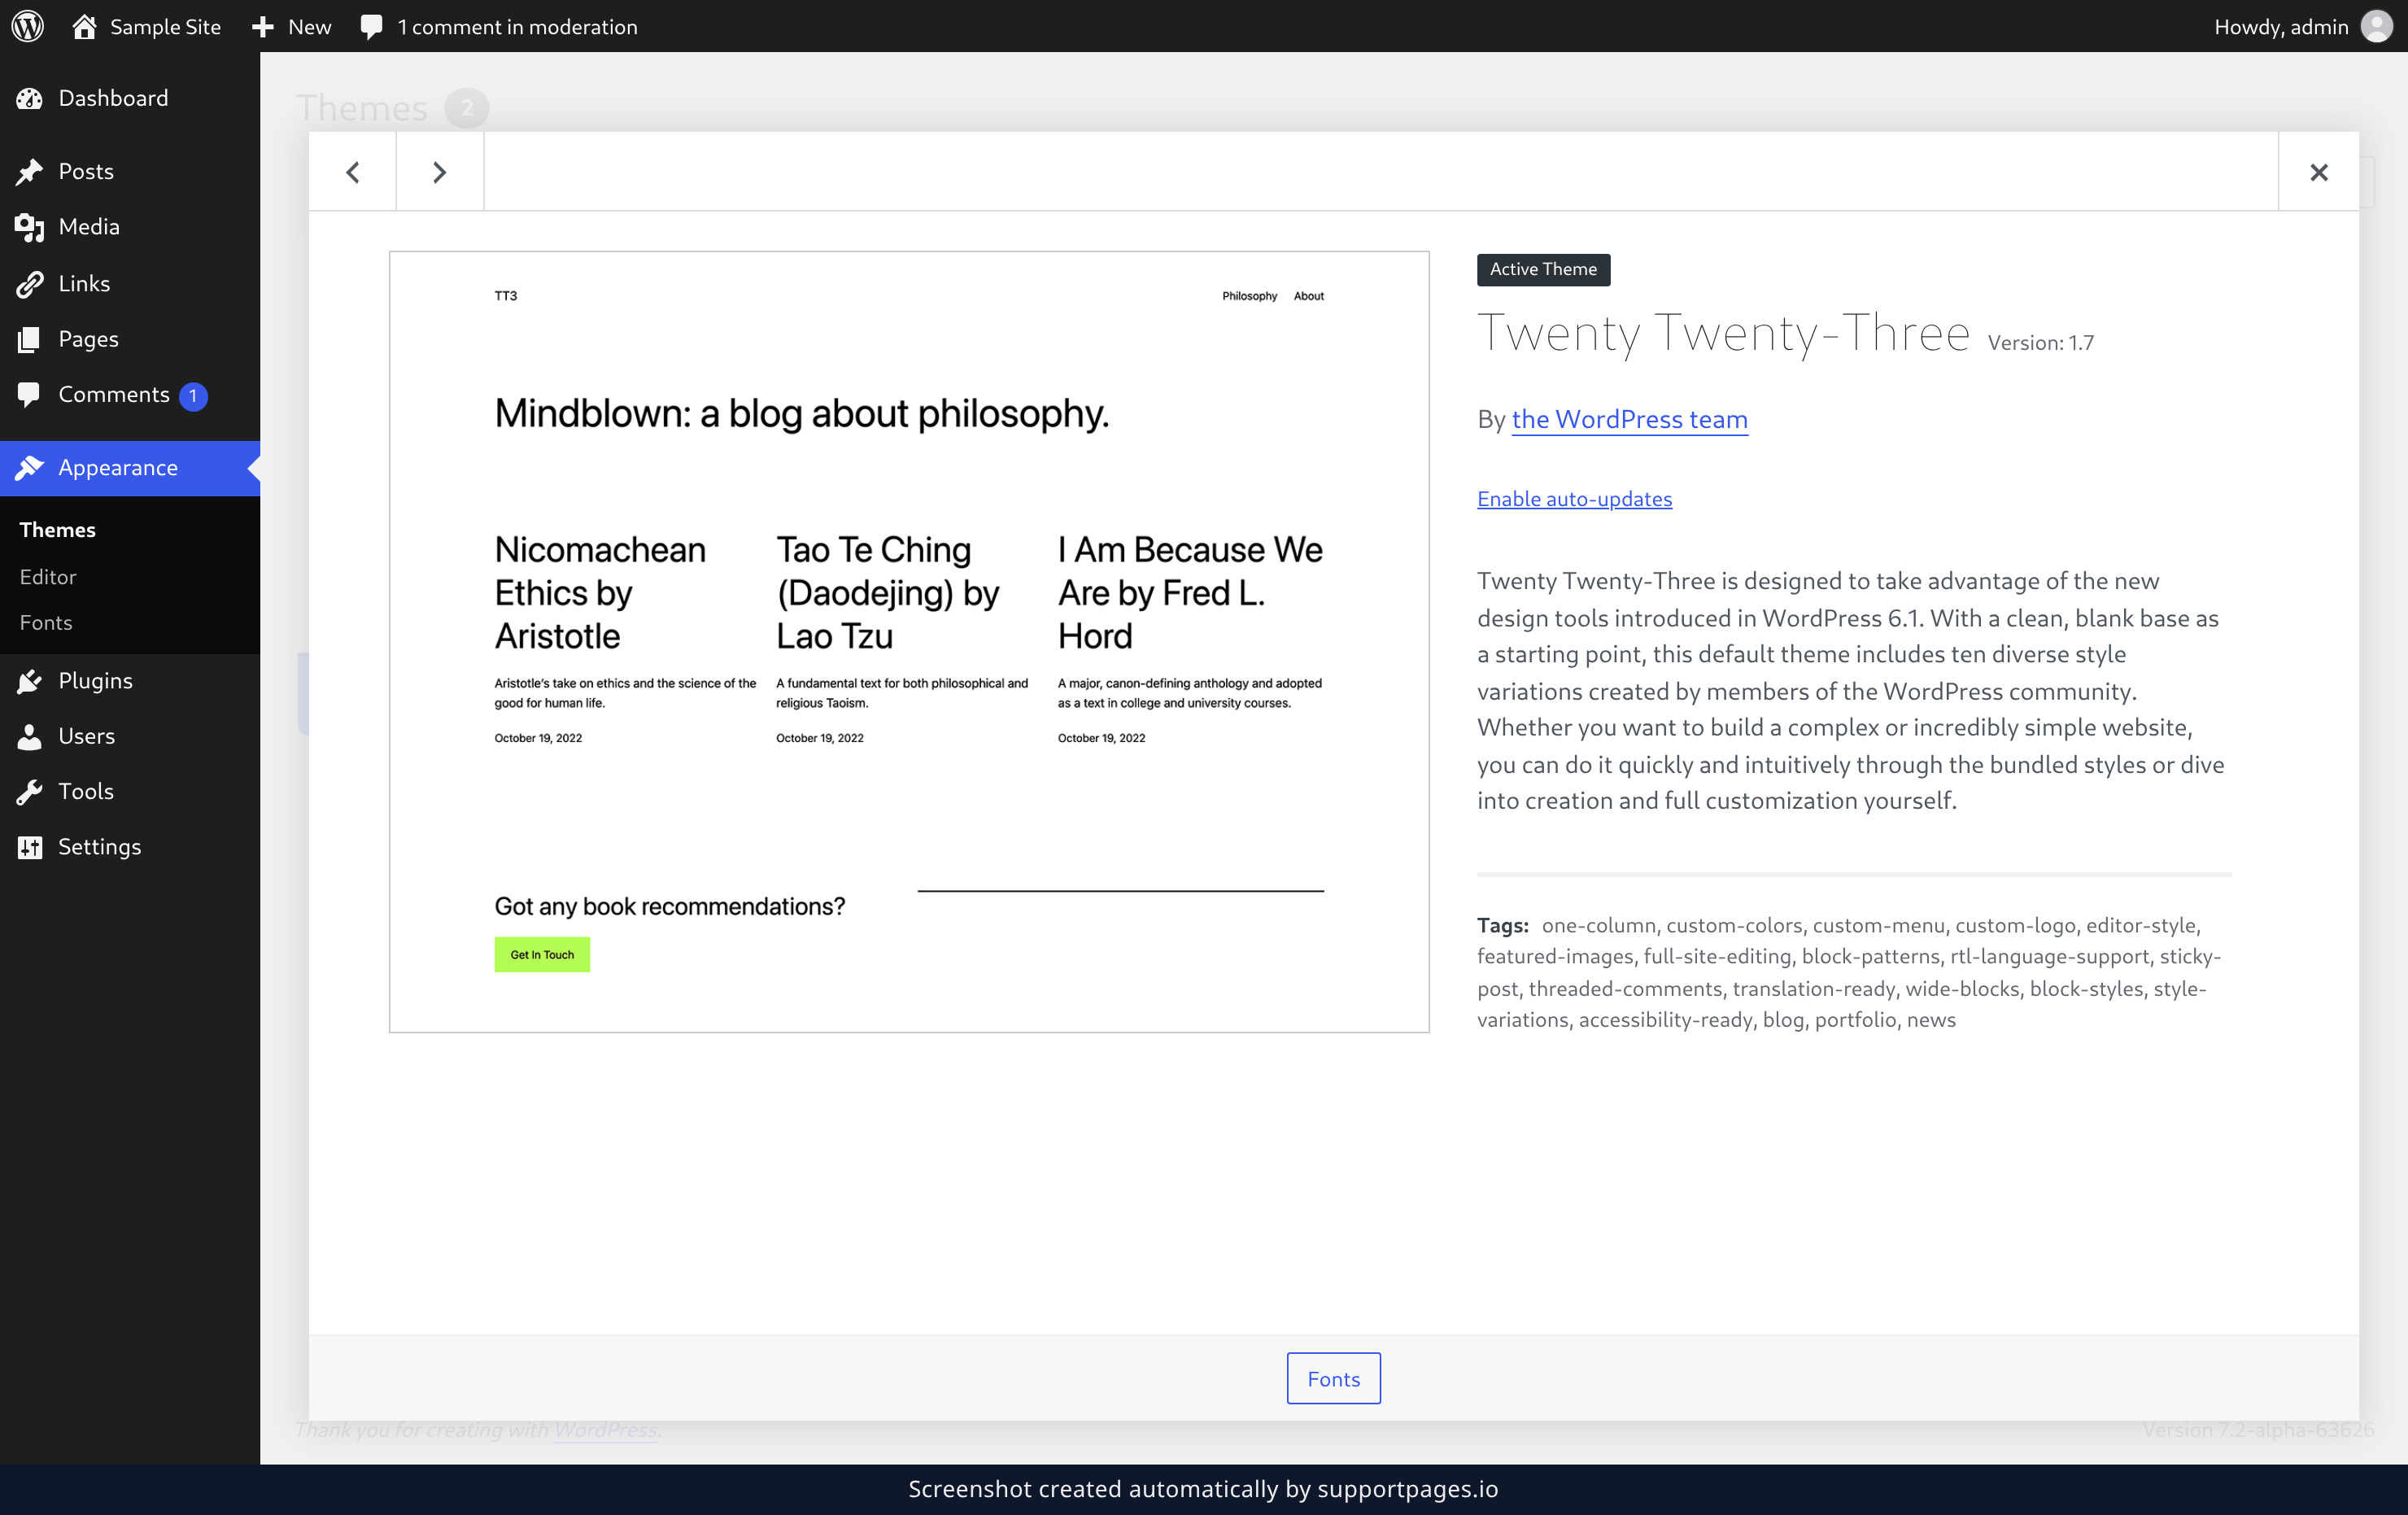Click the Plugins icon in sidebar
This screenshot has height=1515, width=2408.
point(29,681)
